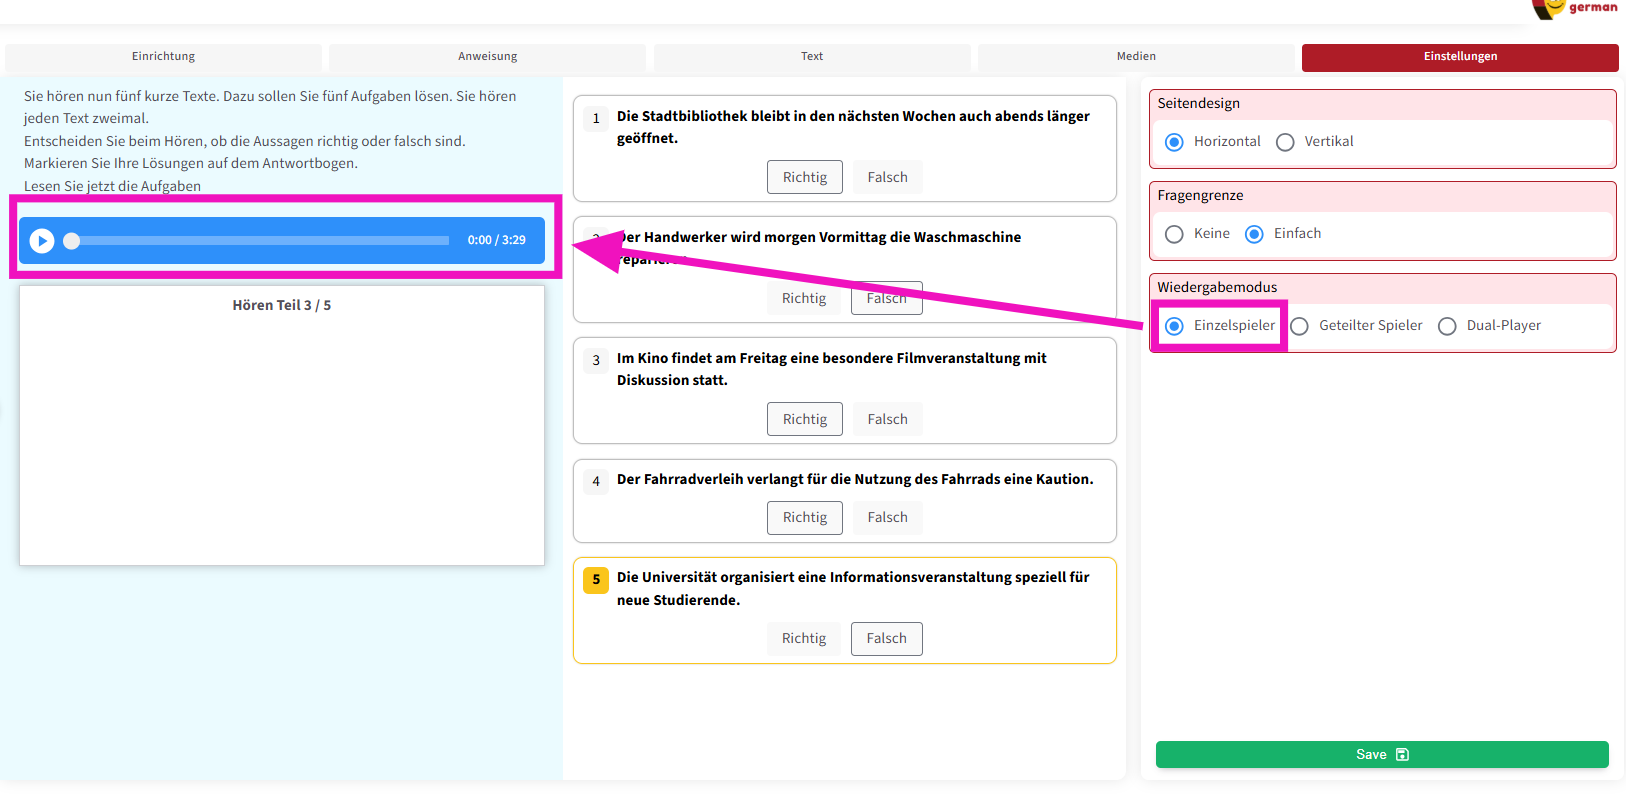
Task: Choose Keine for Fragengrenze
Action: 1175,234
